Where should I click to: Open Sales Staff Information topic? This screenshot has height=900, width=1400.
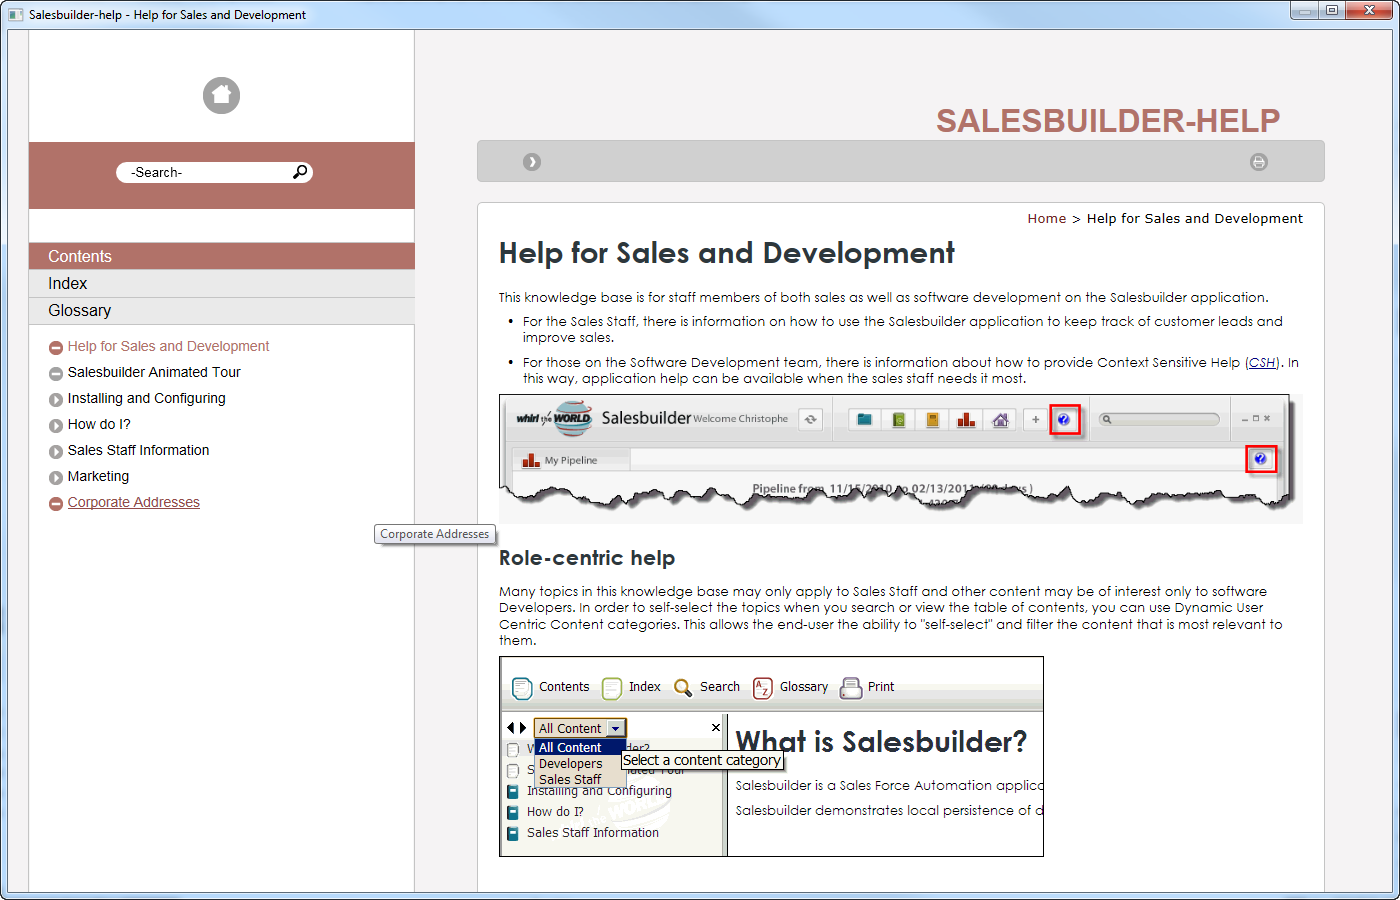click(138, 450)
